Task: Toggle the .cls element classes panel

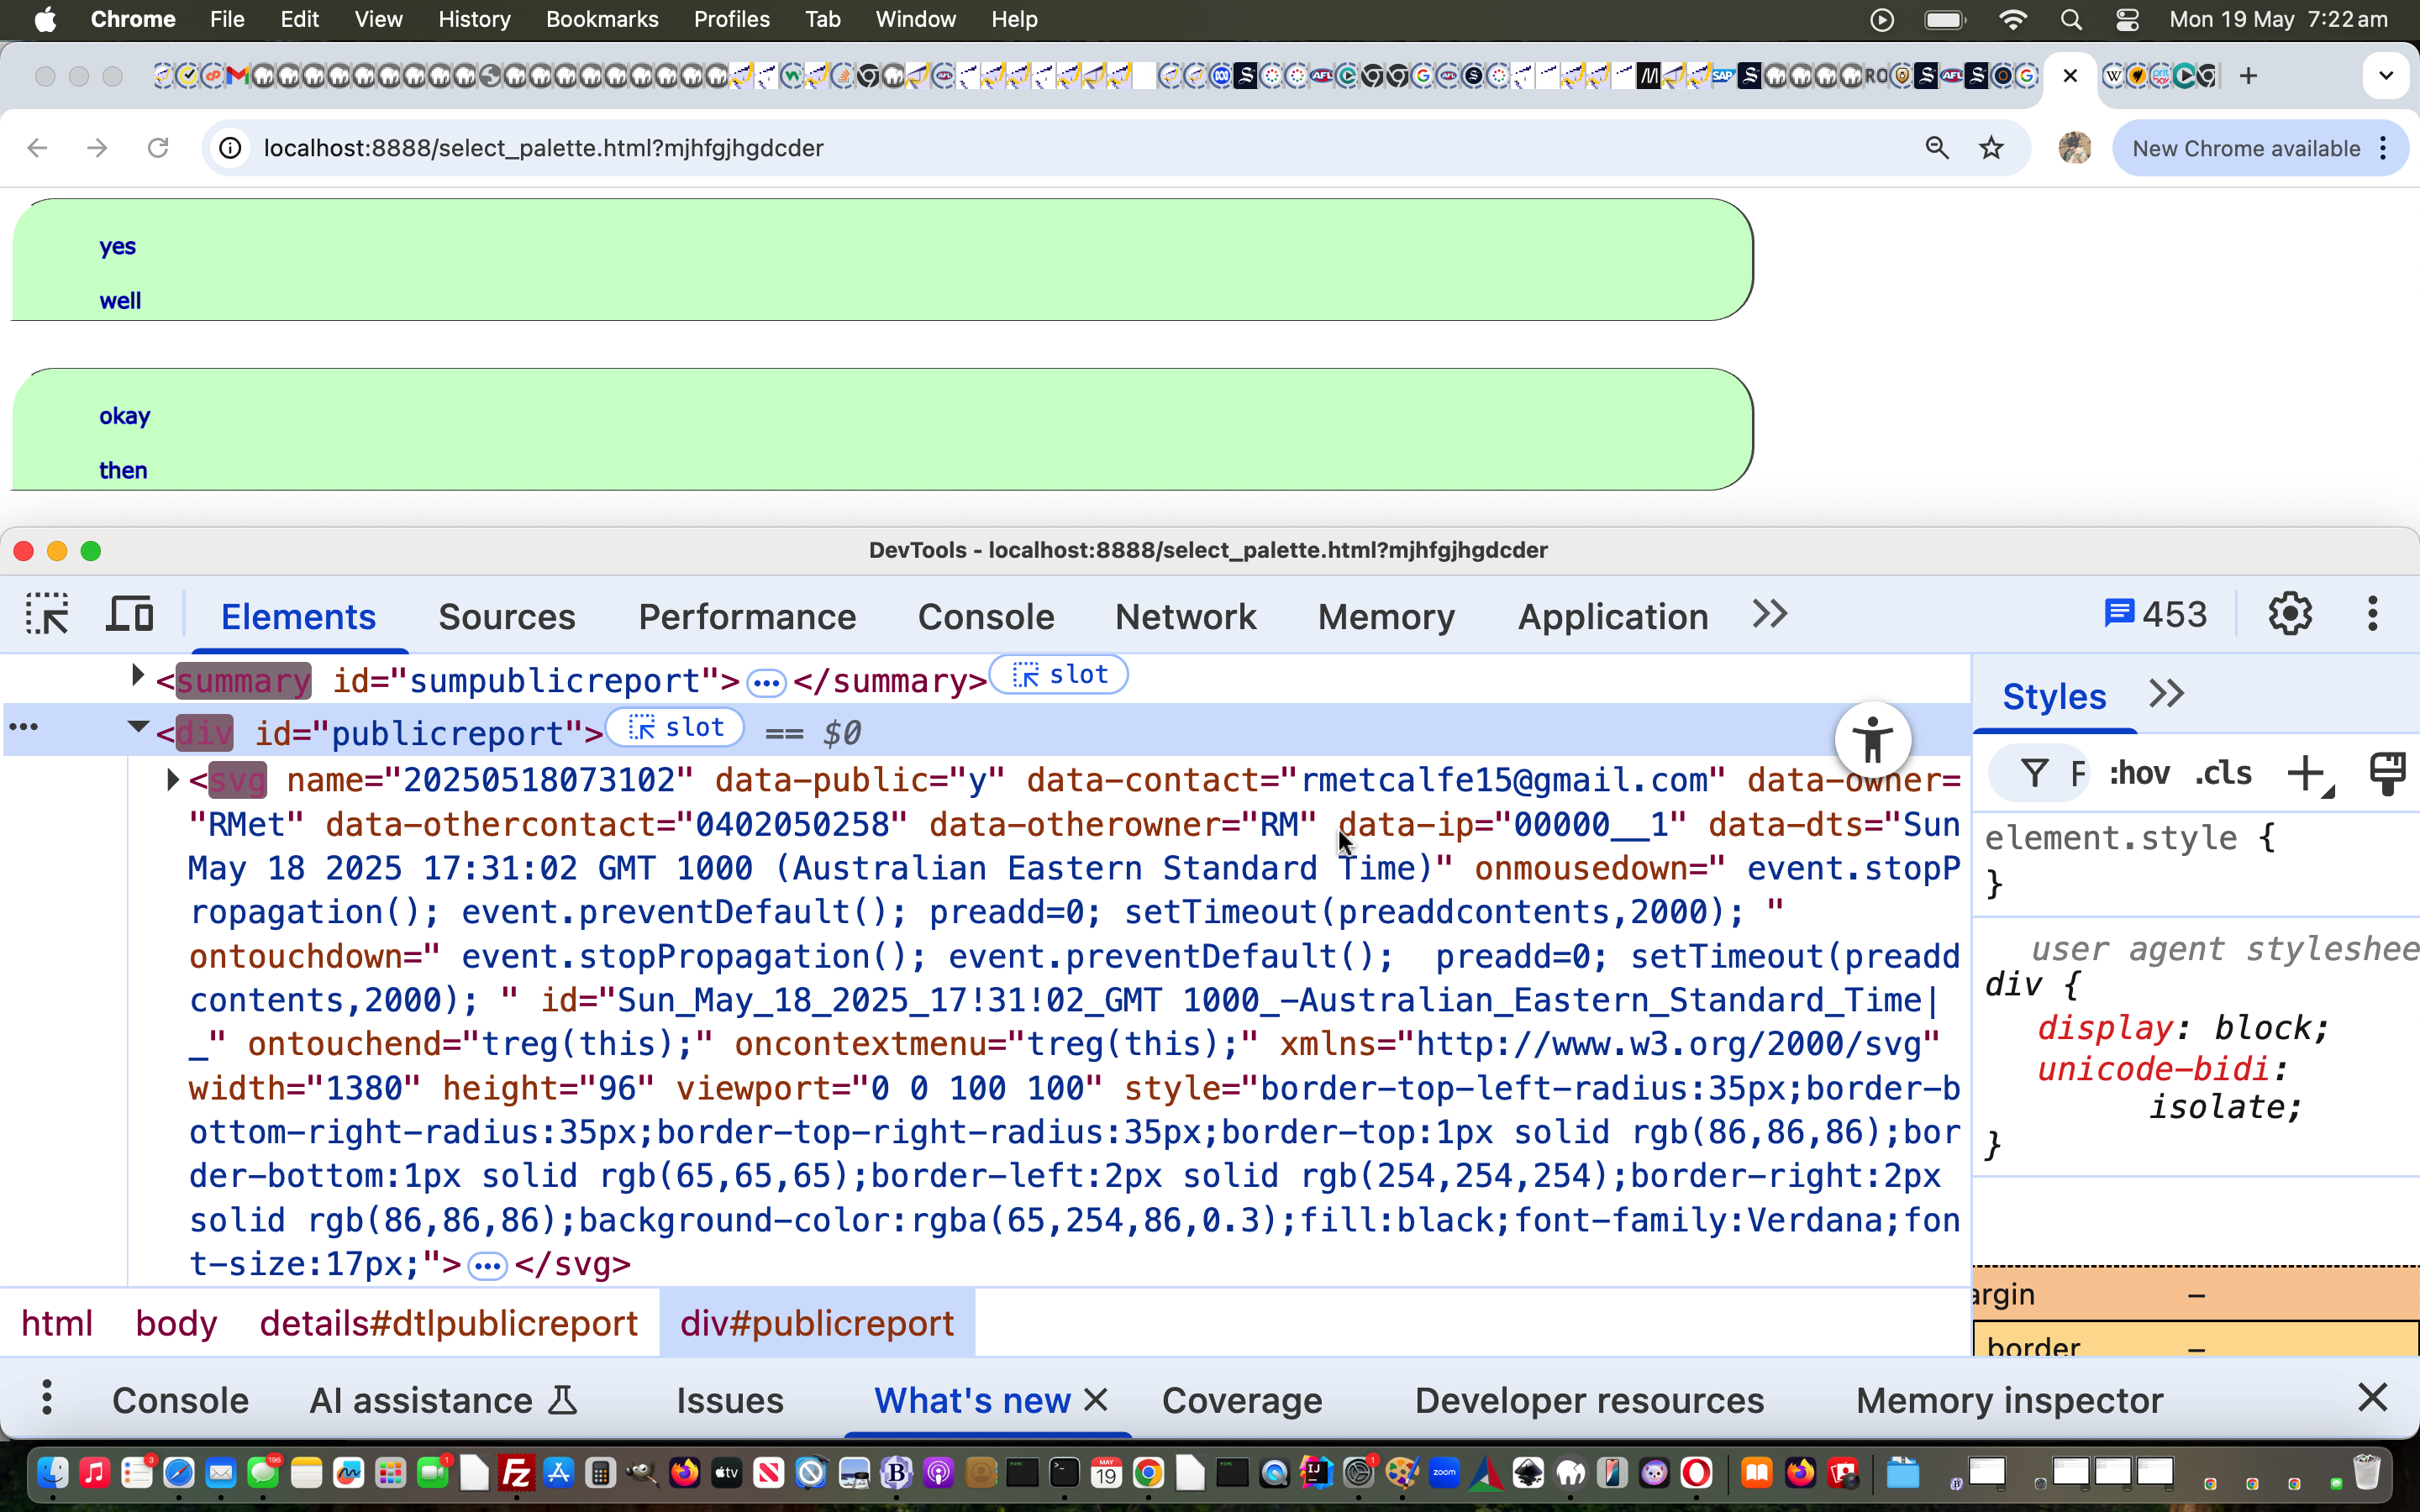Action: point(2223,773)
